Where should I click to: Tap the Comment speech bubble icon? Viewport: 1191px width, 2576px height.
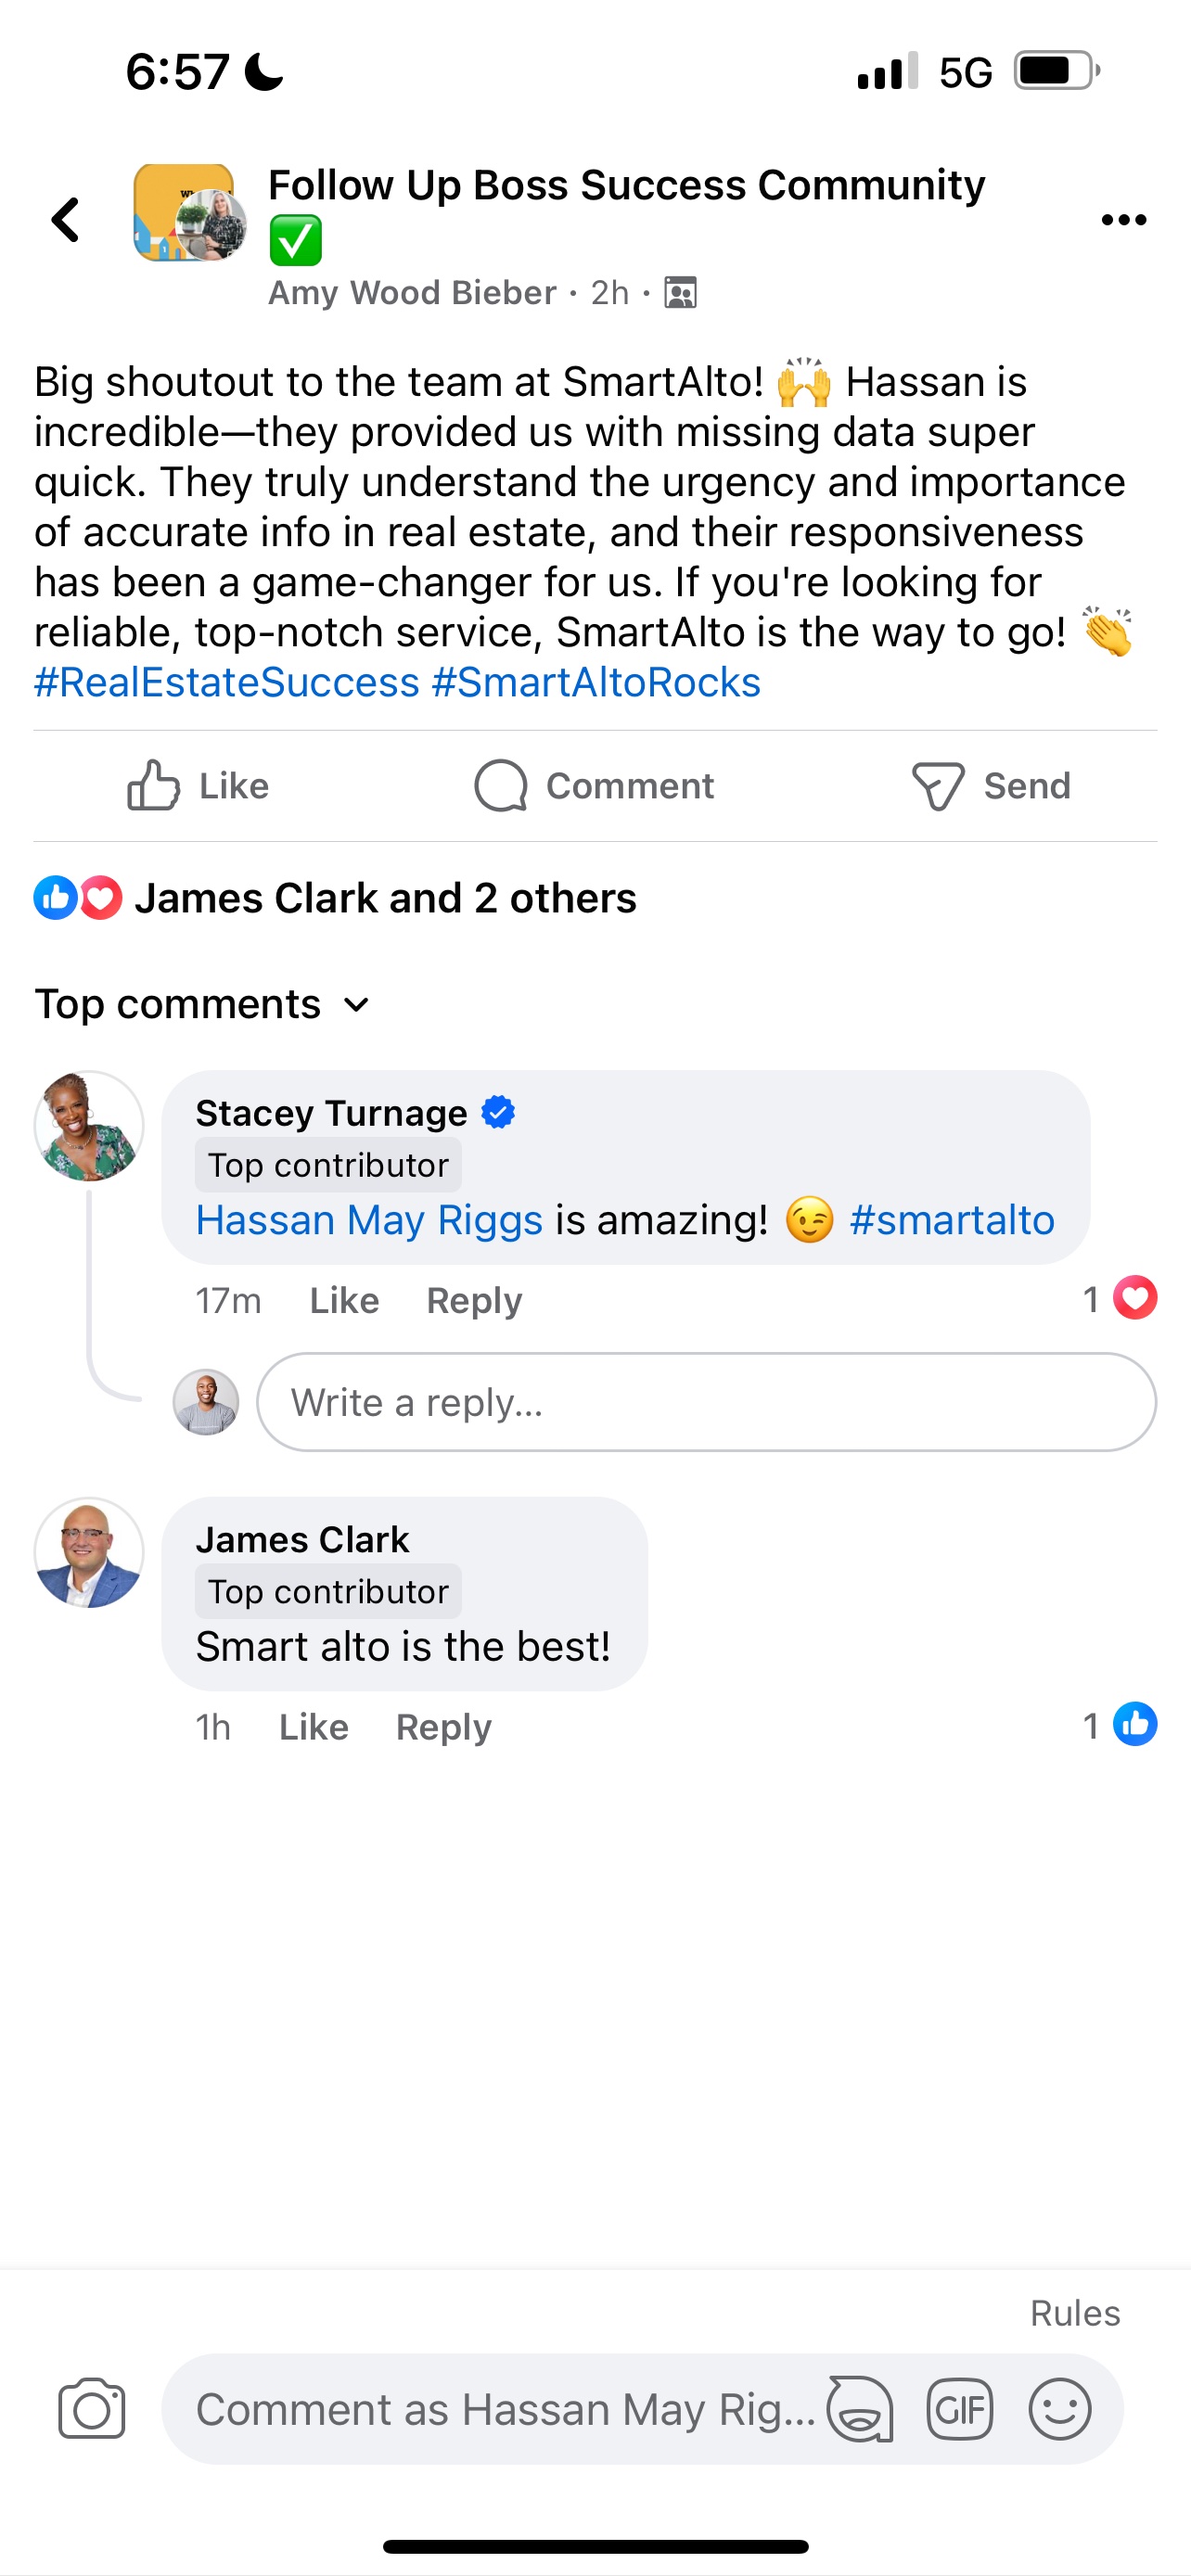pos(501,786)
